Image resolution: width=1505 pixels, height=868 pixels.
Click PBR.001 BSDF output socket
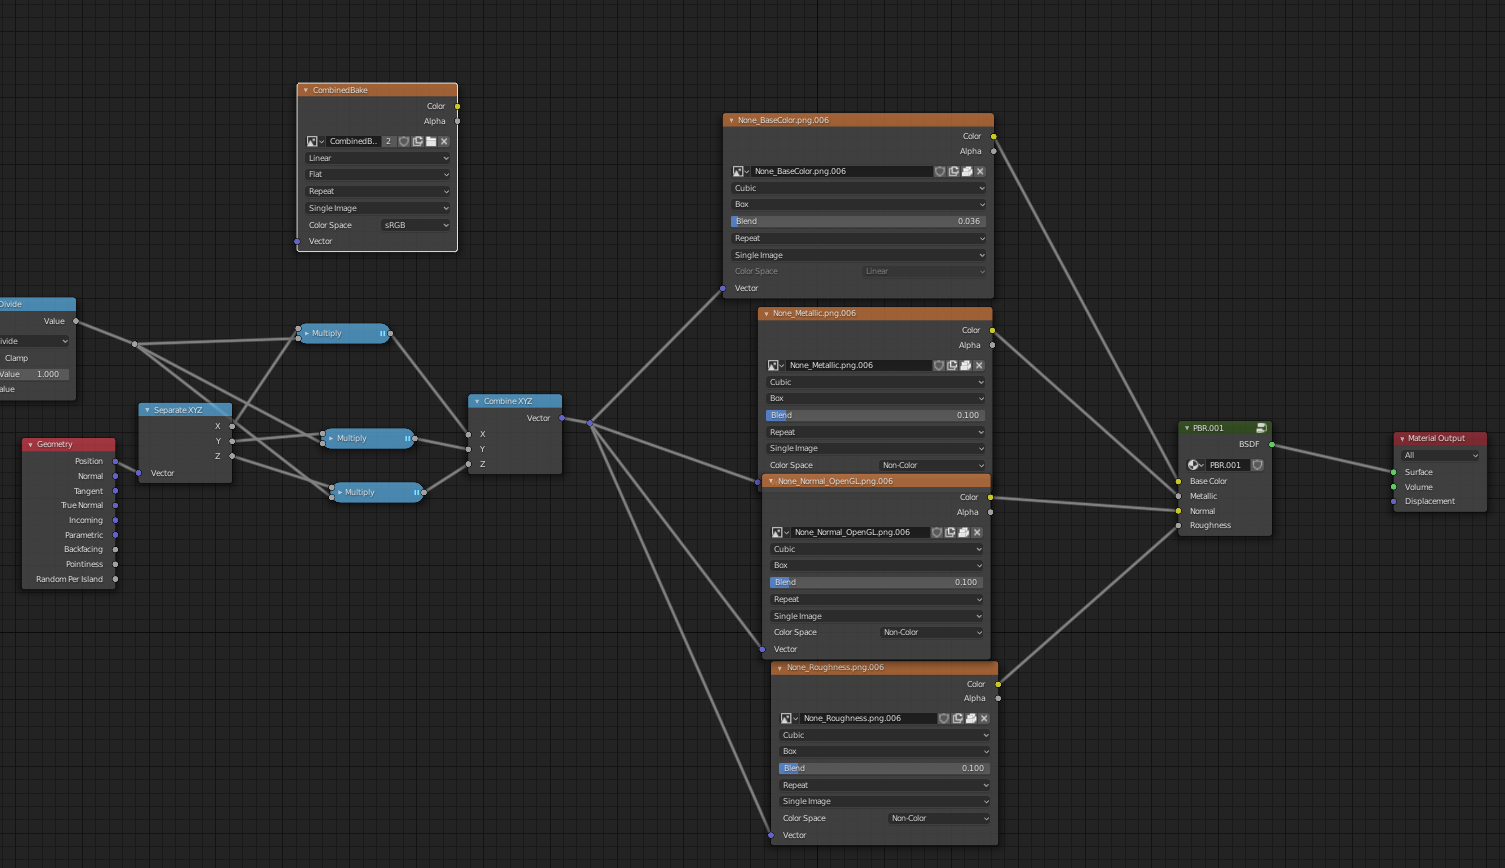pos(1272,444)
